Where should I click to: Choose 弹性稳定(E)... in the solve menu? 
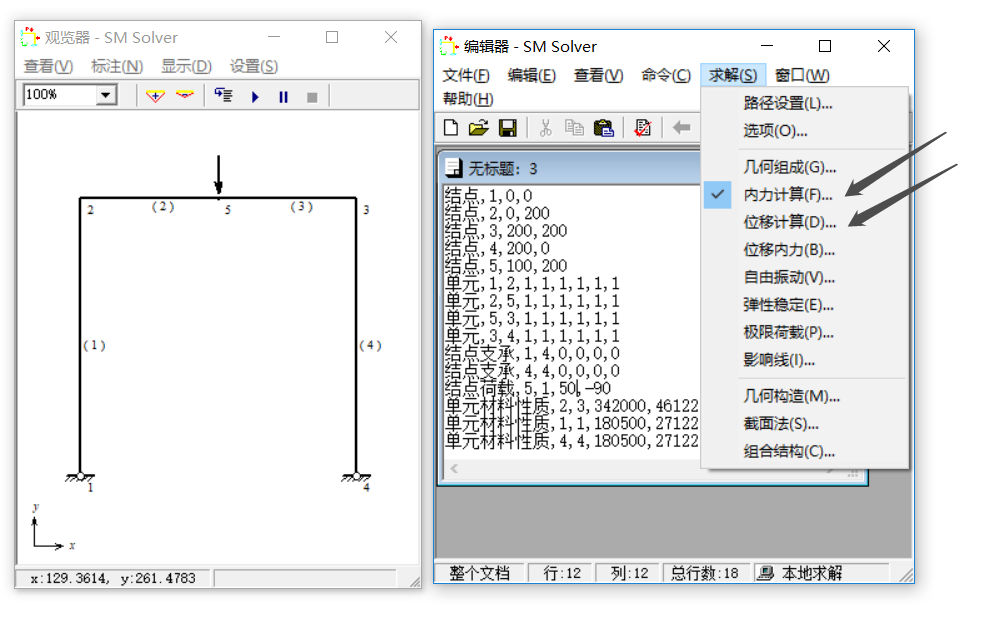805,305
